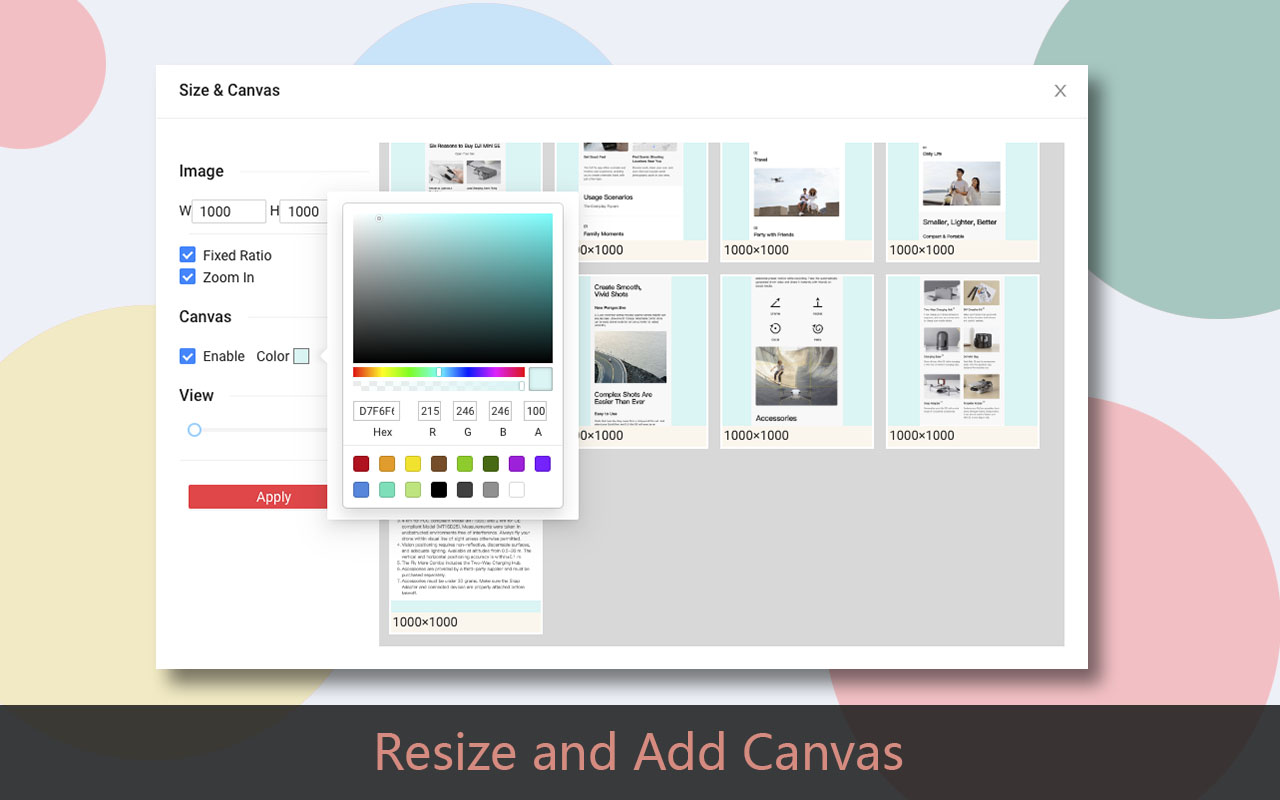Pick the dark gray preset swatch
The width and height of the screenshot is (1280, 800).
[x=465, y=490]
